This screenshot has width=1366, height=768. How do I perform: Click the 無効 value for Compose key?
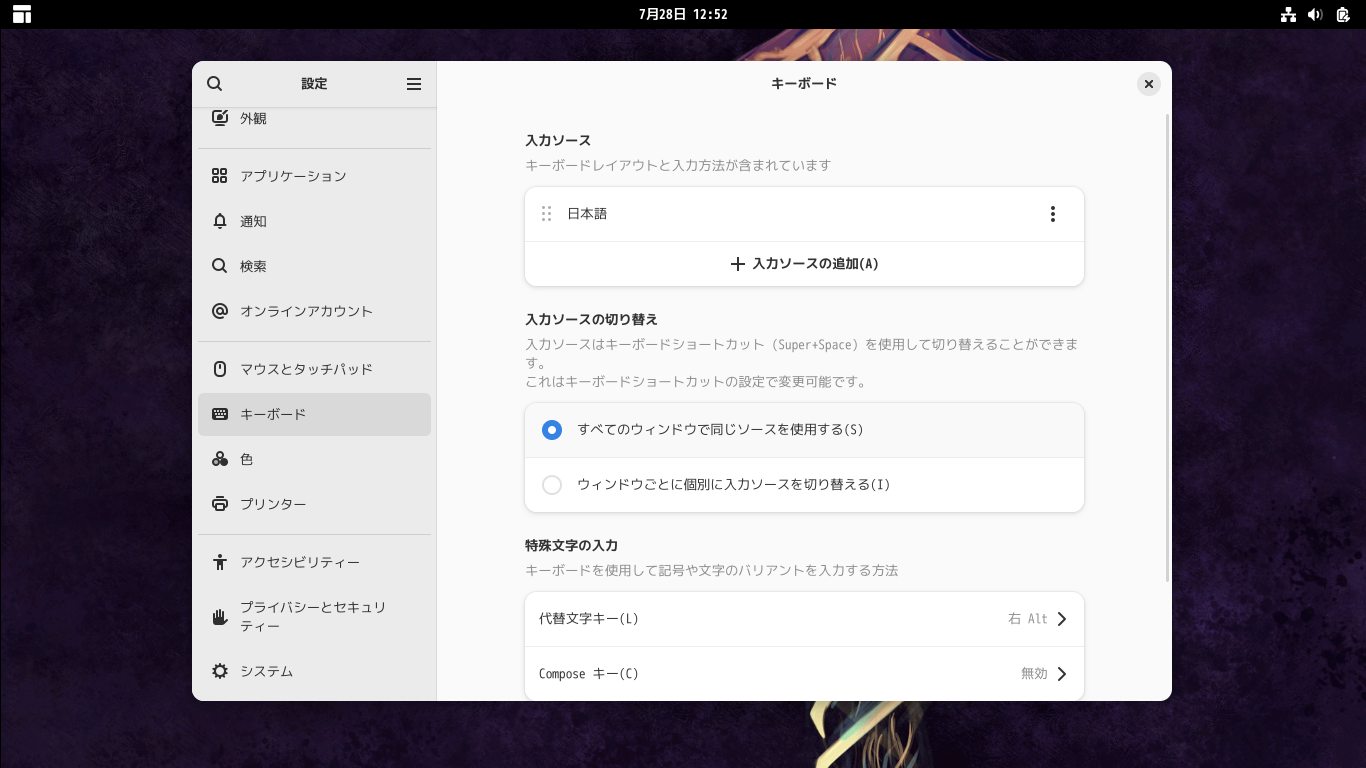coord(1034,674)
